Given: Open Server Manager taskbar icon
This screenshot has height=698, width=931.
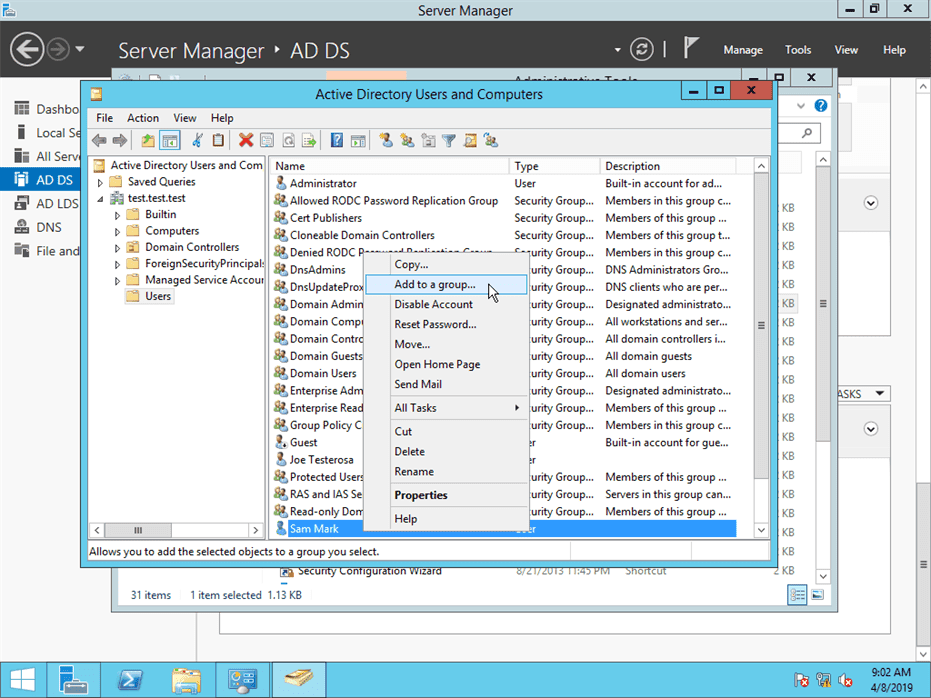Looking at the screenshot, I should coord(73,680).
